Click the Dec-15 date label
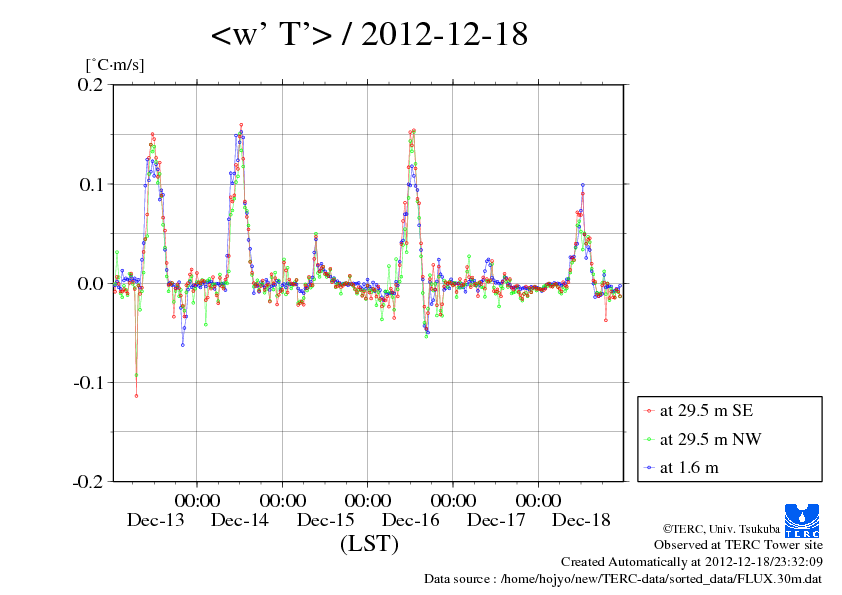Viewport: 842px width, 595px height. click(x=325, y=520)
